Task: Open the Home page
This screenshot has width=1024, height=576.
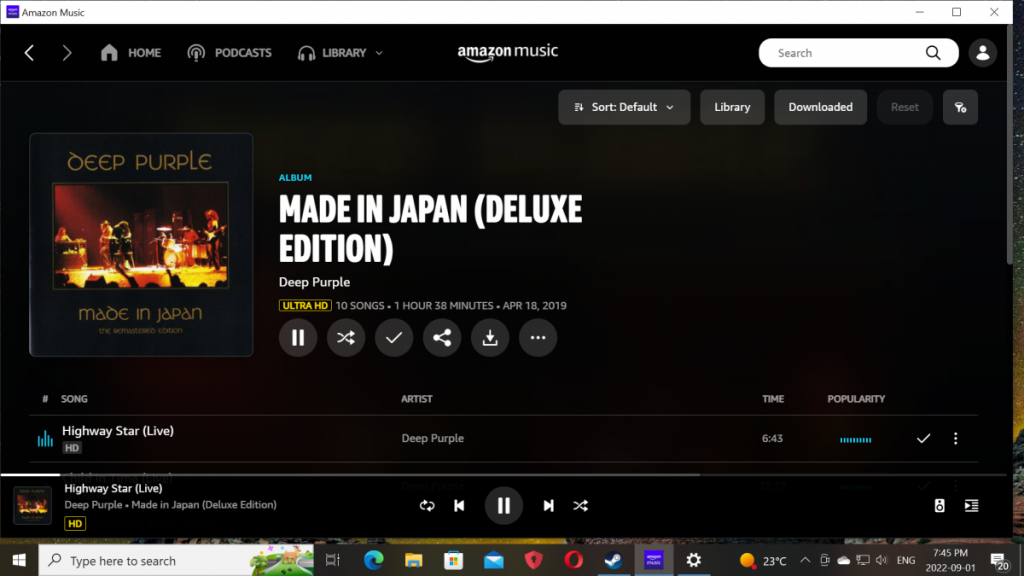Action: pos(131,53)
